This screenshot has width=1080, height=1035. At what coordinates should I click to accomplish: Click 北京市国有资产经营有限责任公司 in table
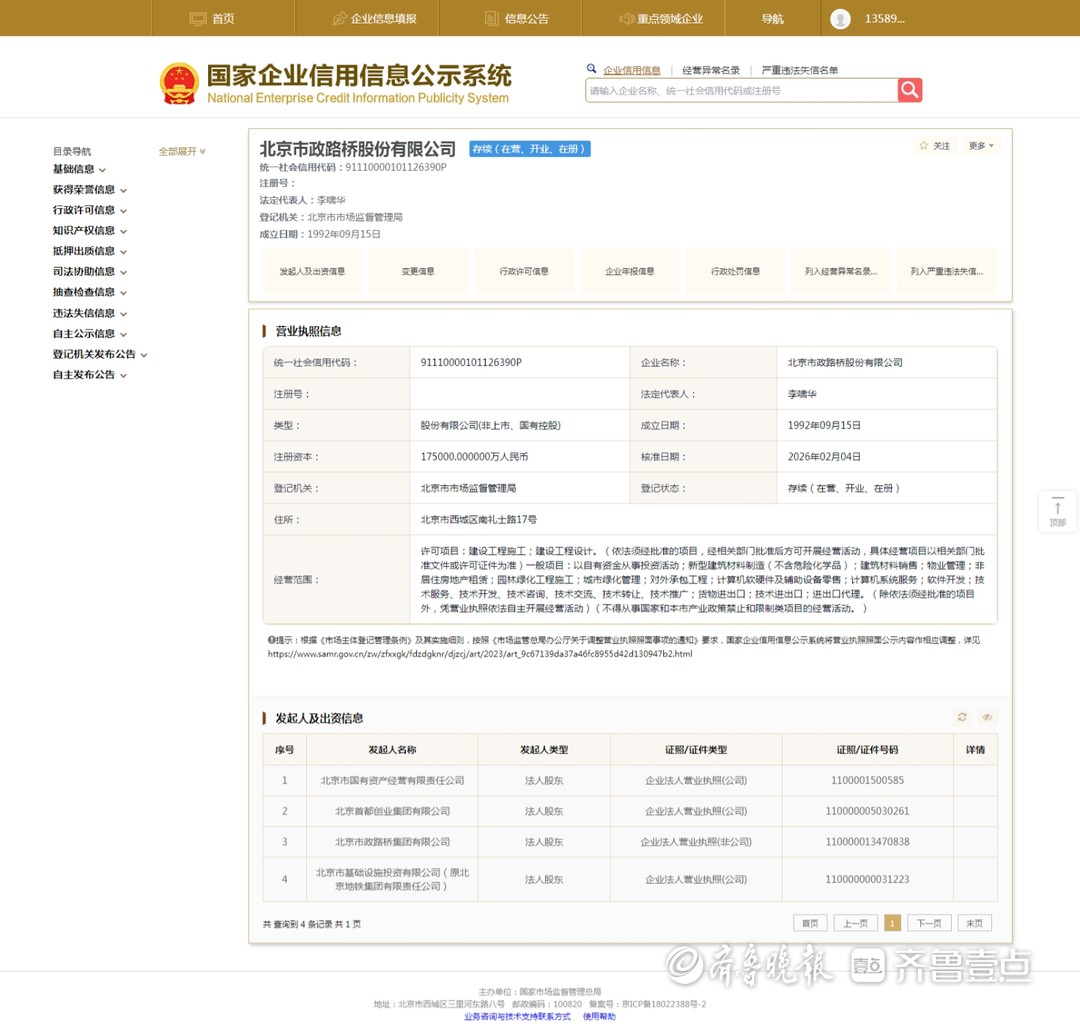[x=392, y=780]
